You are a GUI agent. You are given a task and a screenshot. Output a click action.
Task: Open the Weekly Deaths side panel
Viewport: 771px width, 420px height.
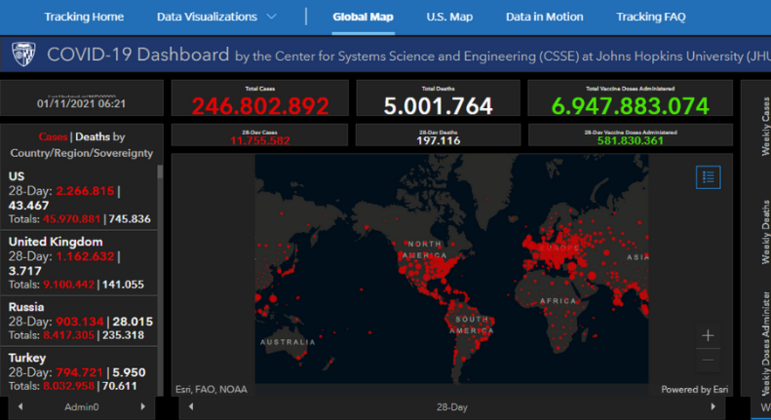click(765, 232)
